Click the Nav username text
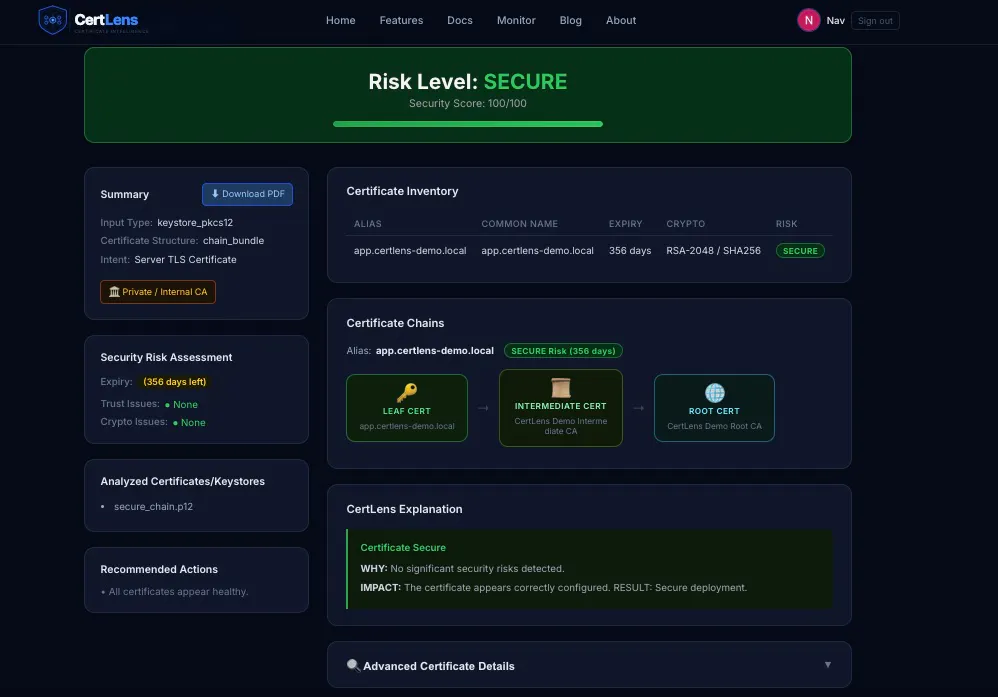The width and height of the screenshot is (998, 697). coord(835,20)
